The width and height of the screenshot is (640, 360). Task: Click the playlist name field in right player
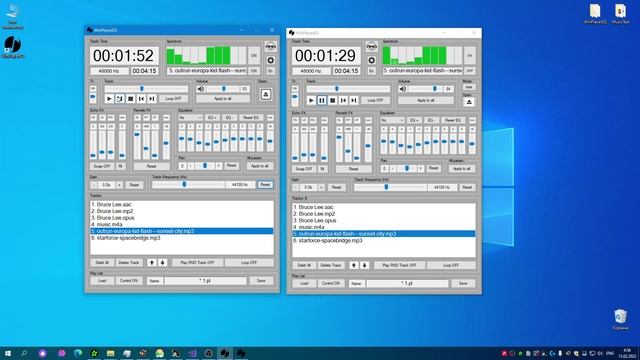(x=408, y=283)
